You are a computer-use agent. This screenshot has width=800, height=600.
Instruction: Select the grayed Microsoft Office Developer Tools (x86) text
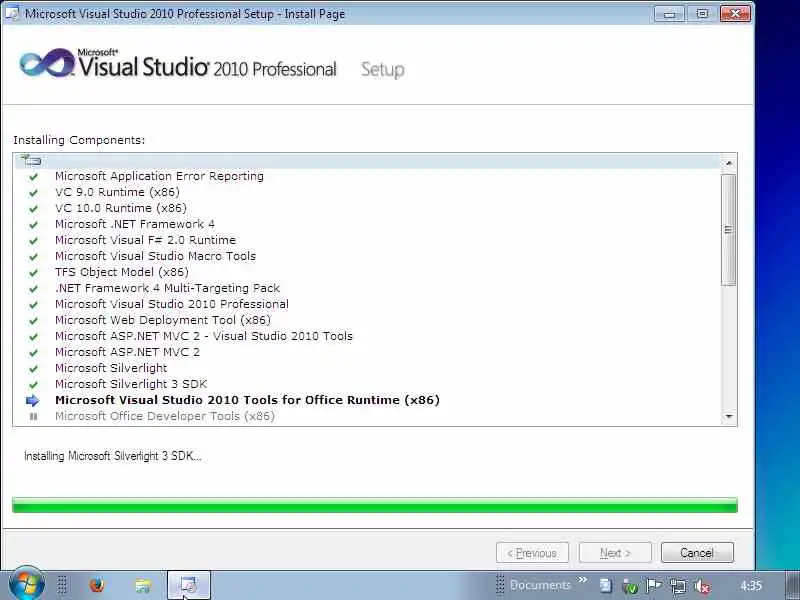(165, 416)
